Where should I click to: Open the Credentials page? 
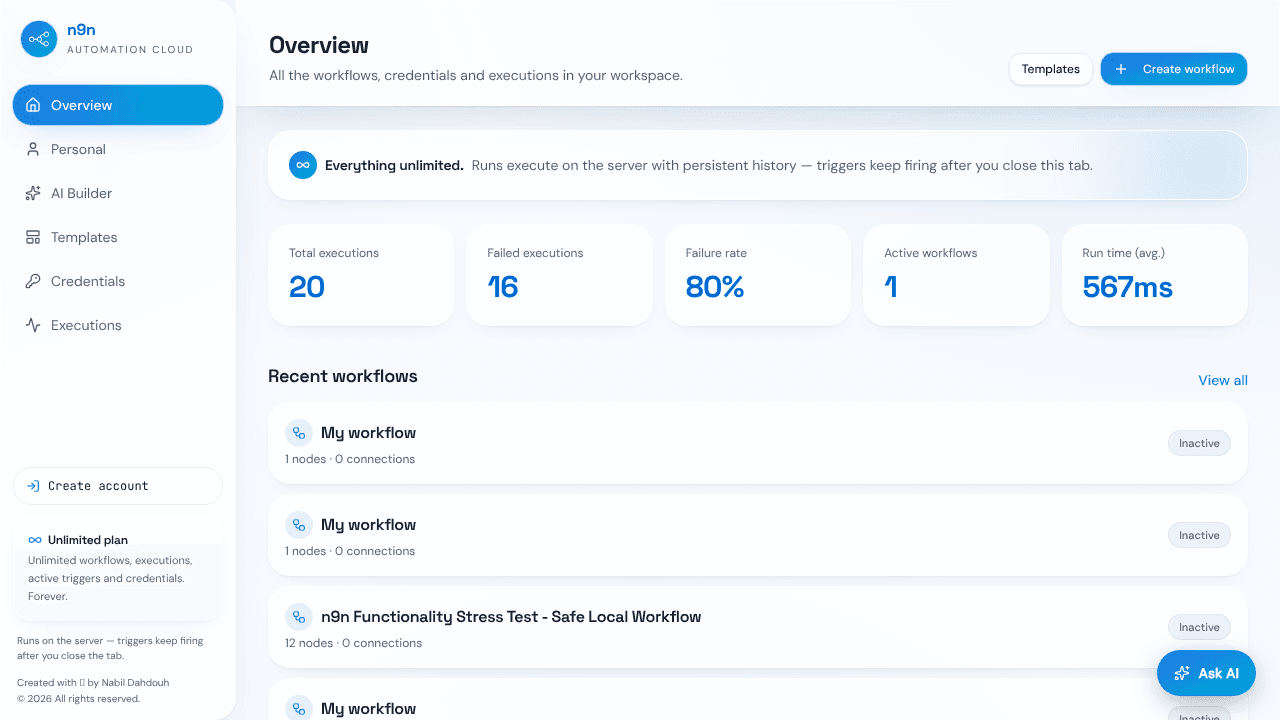point(118,281)
